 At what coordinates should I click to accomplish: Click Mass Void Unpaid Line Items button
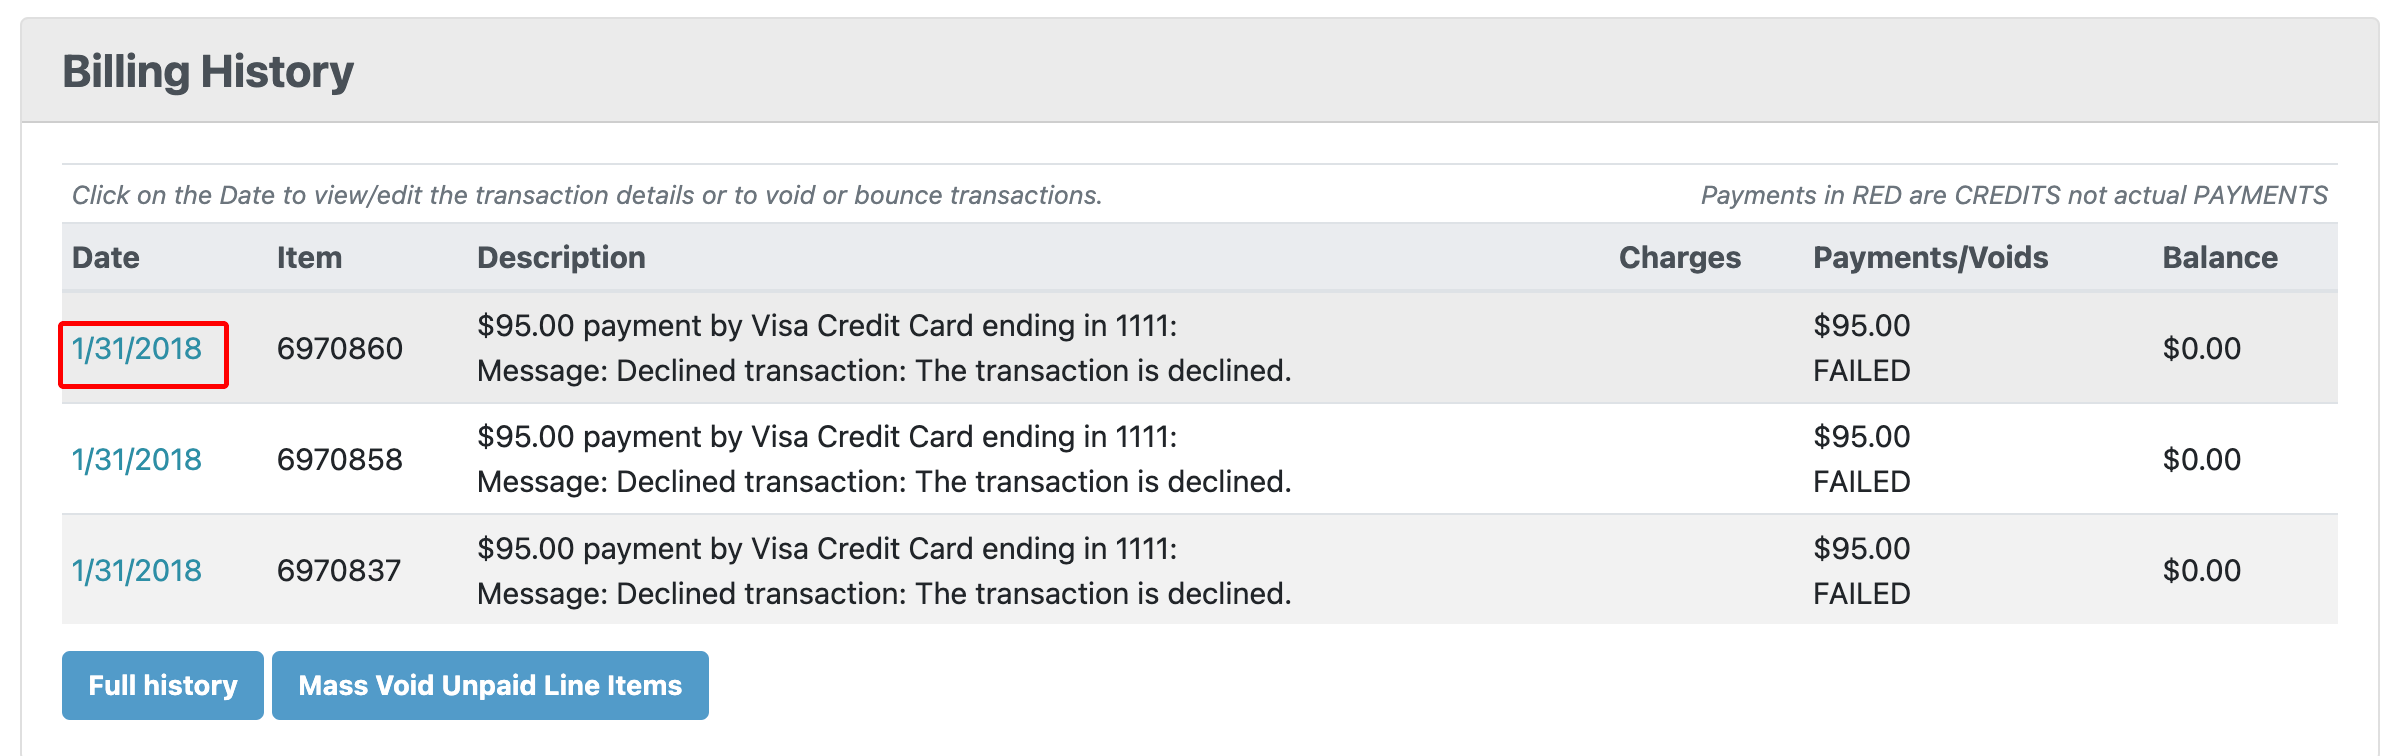click(490, 686)
